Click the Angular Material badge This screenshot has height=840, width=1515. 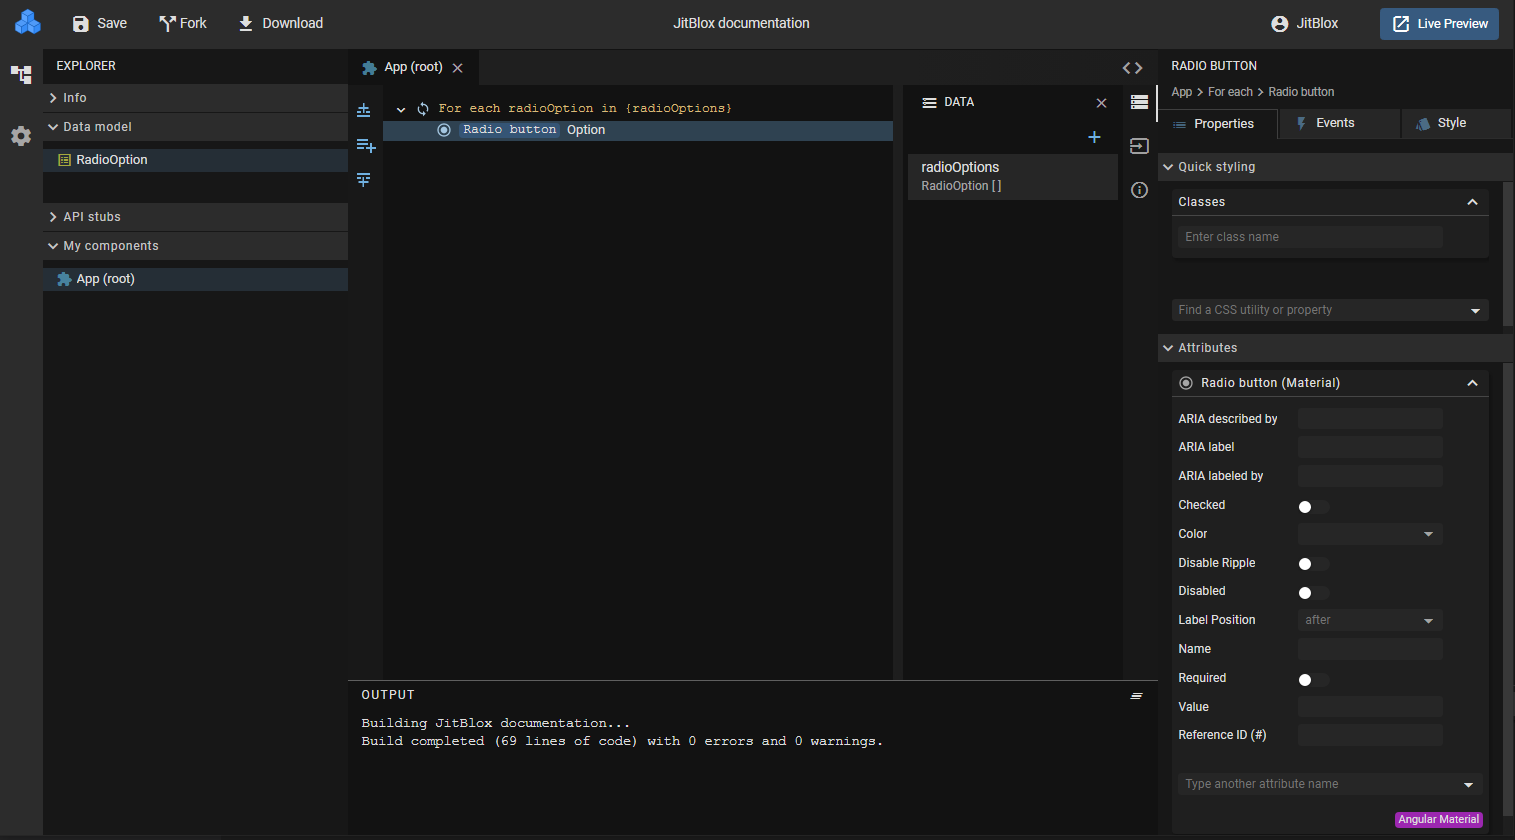[1438, 819]
